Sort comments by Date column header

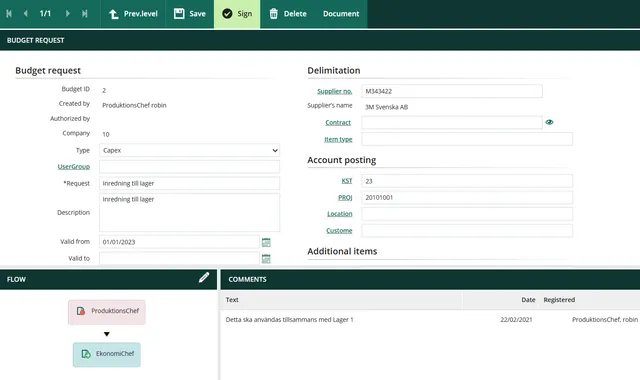click(528, 300)
